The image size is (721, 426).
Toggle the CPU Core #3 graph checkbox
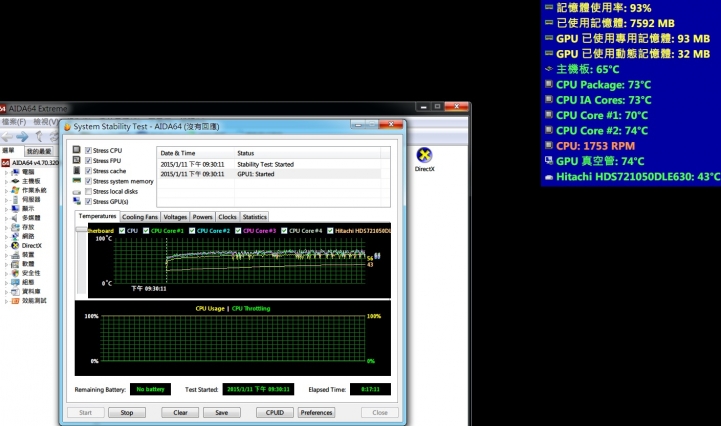coord(238,230)
